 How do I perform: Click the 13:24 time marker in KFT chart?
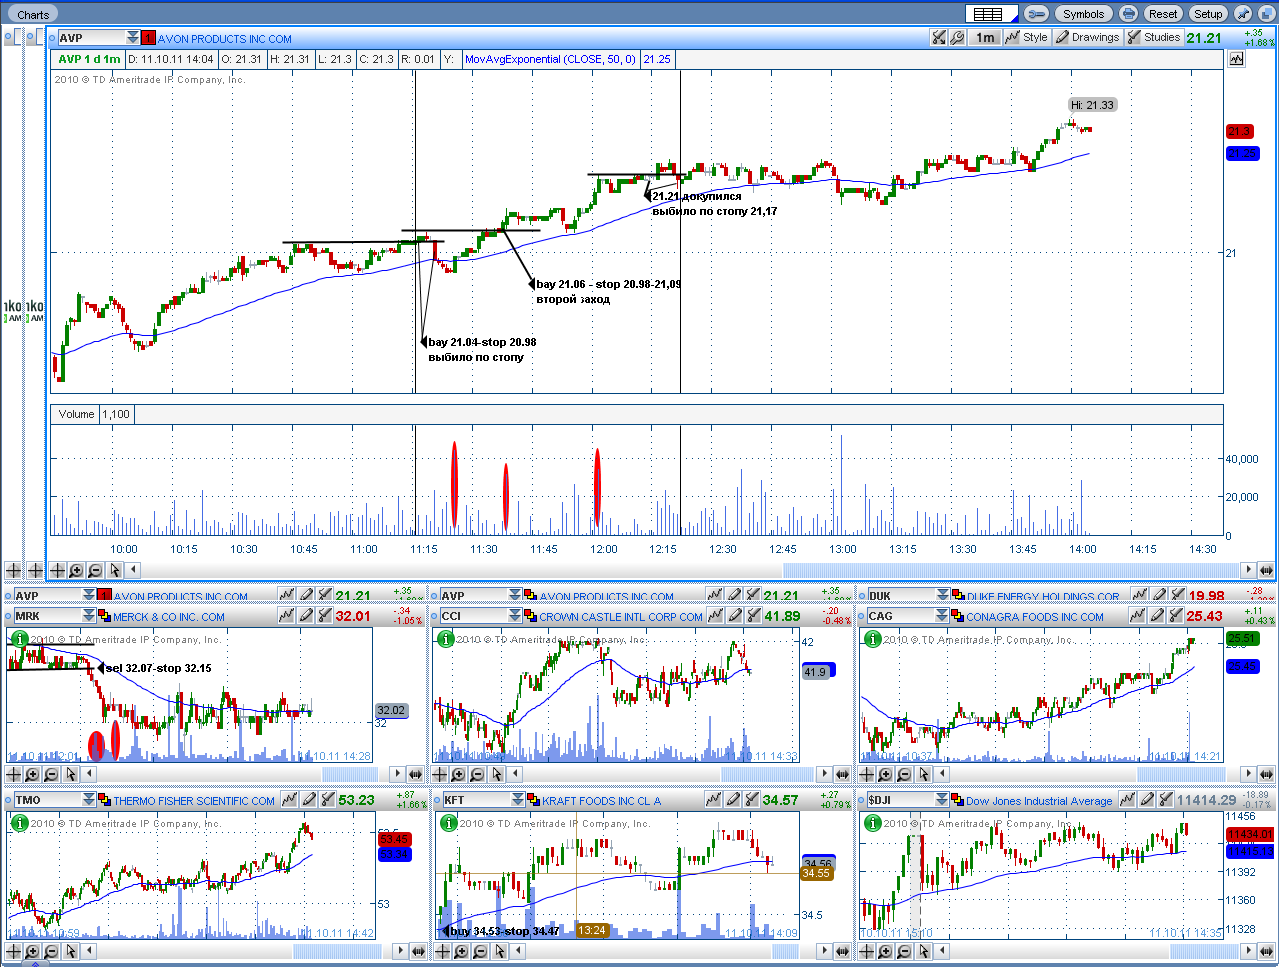[x=592, y=931]
